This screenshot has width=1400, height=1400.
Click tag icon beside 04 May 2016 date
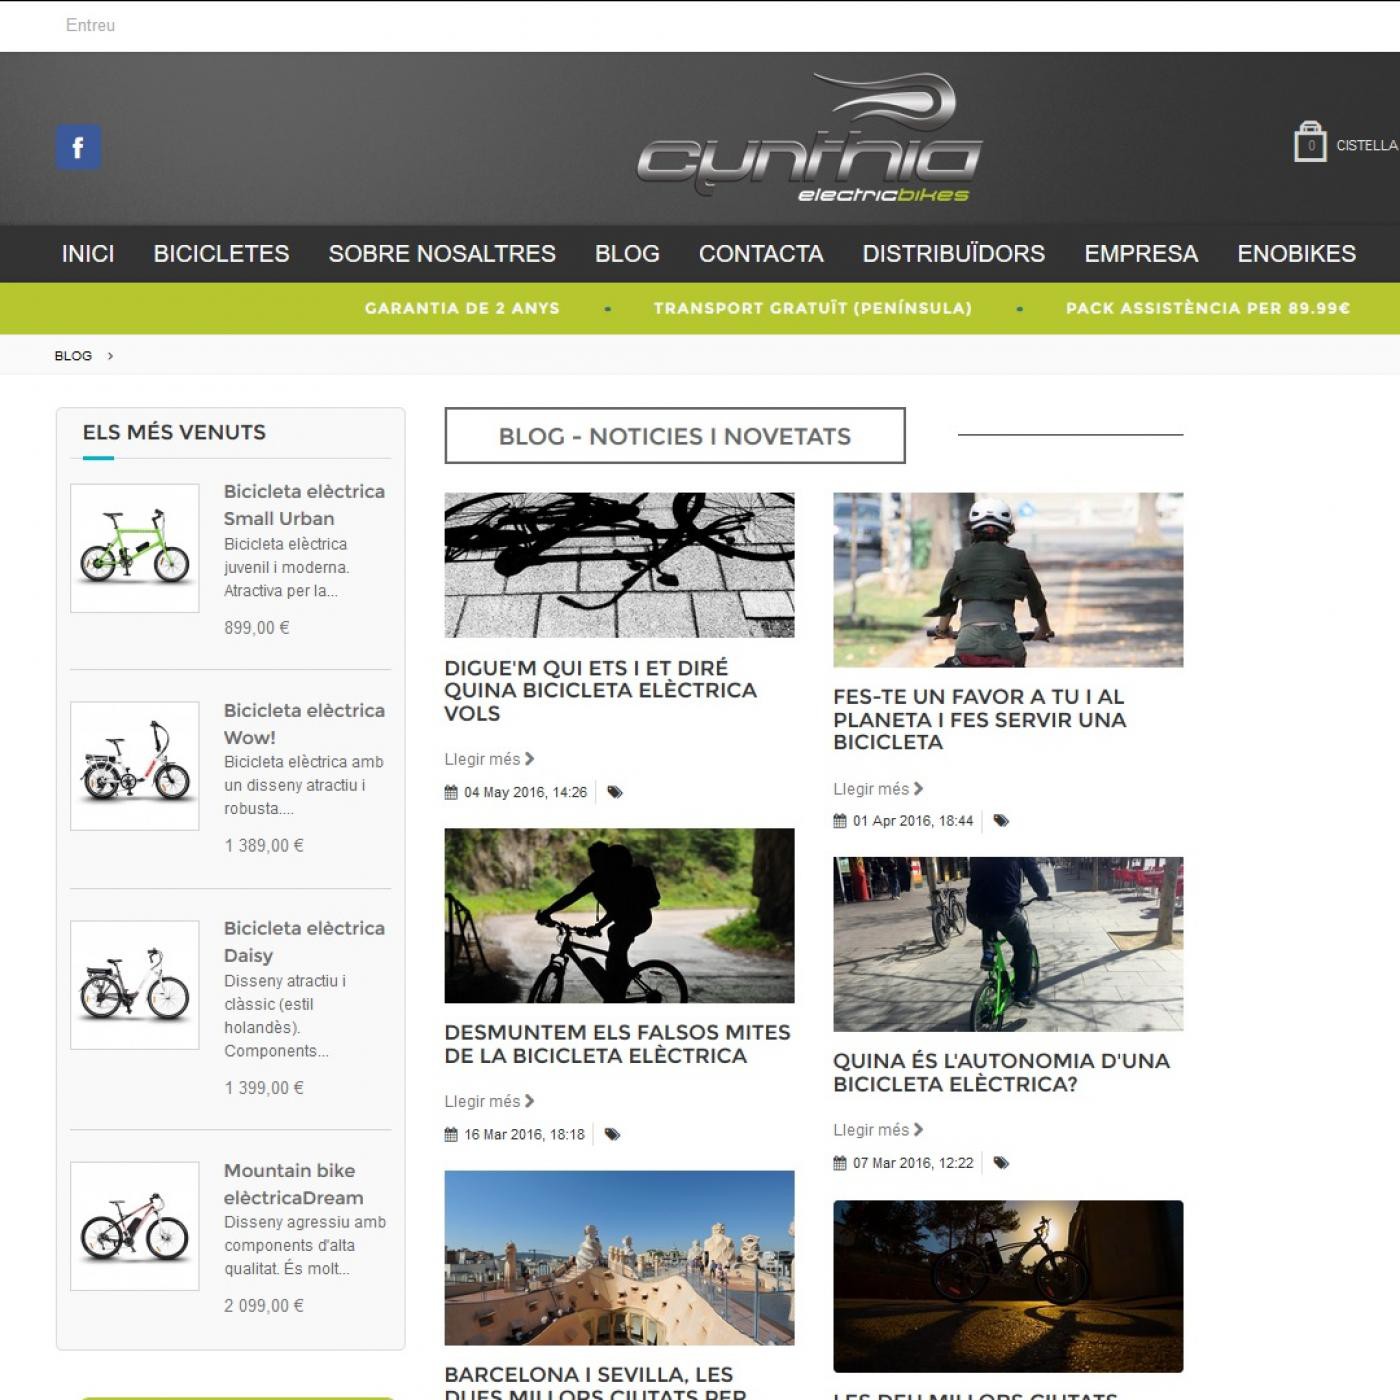[x=615, y=792]
